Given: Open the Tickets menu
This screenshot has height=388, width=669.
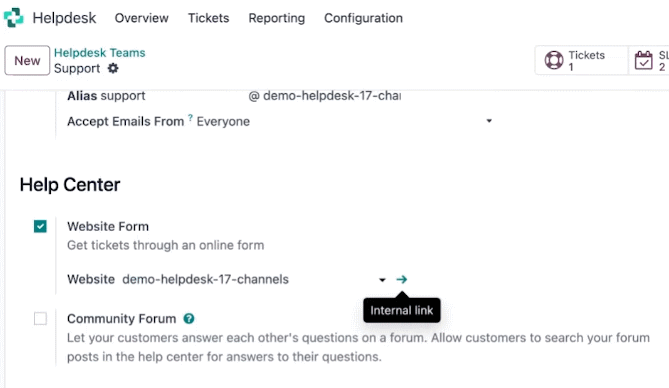Looking at the screenshot, I should point(209,18).
